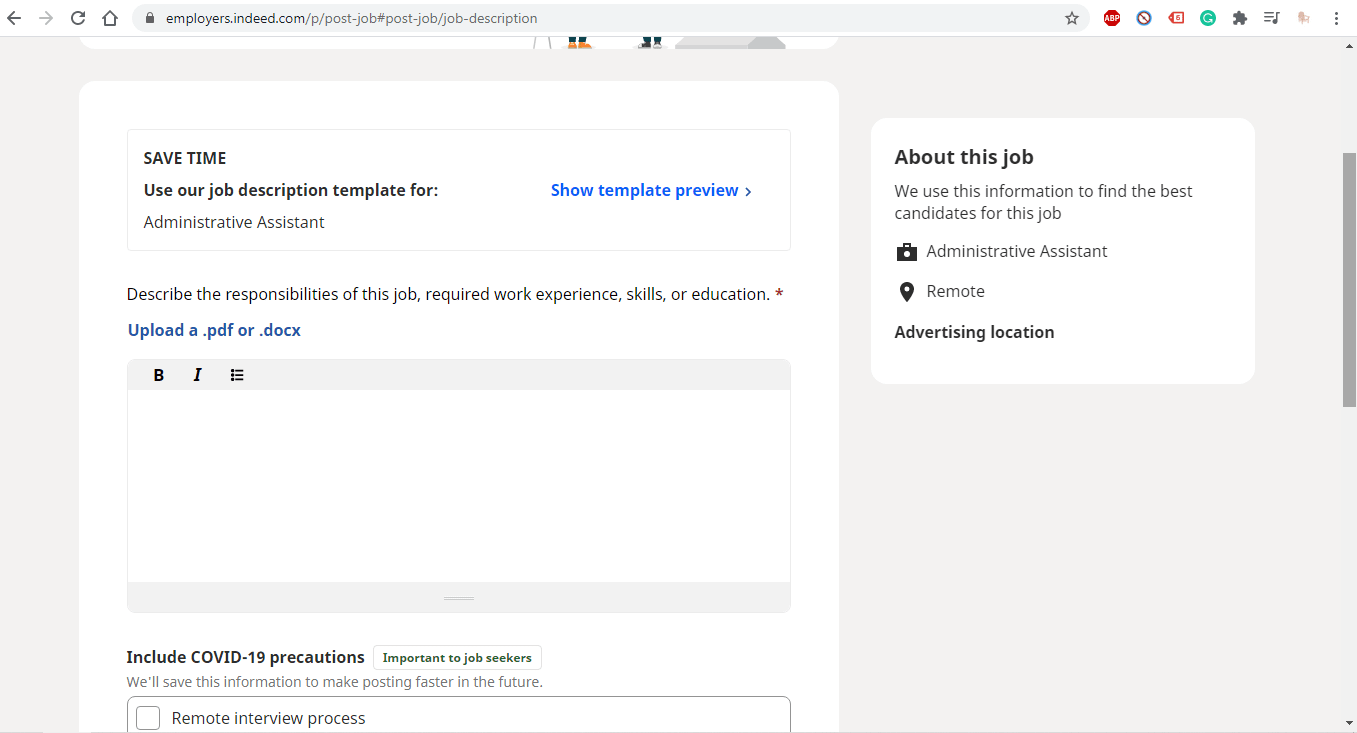Image resolution: width=1357 pixels, height=733 pixels.
Task: Enable the Remote interview process checkbox
Action: [147, 717]
